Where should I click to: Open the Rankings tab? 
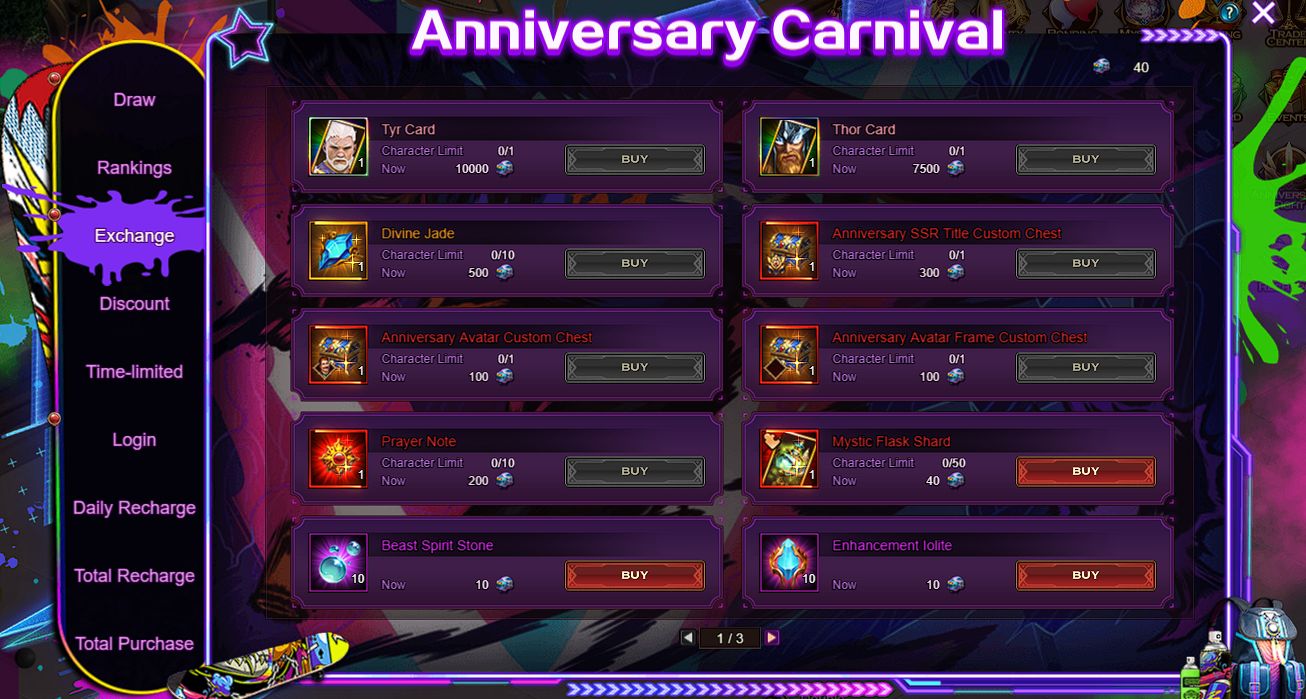coord(134,168)
